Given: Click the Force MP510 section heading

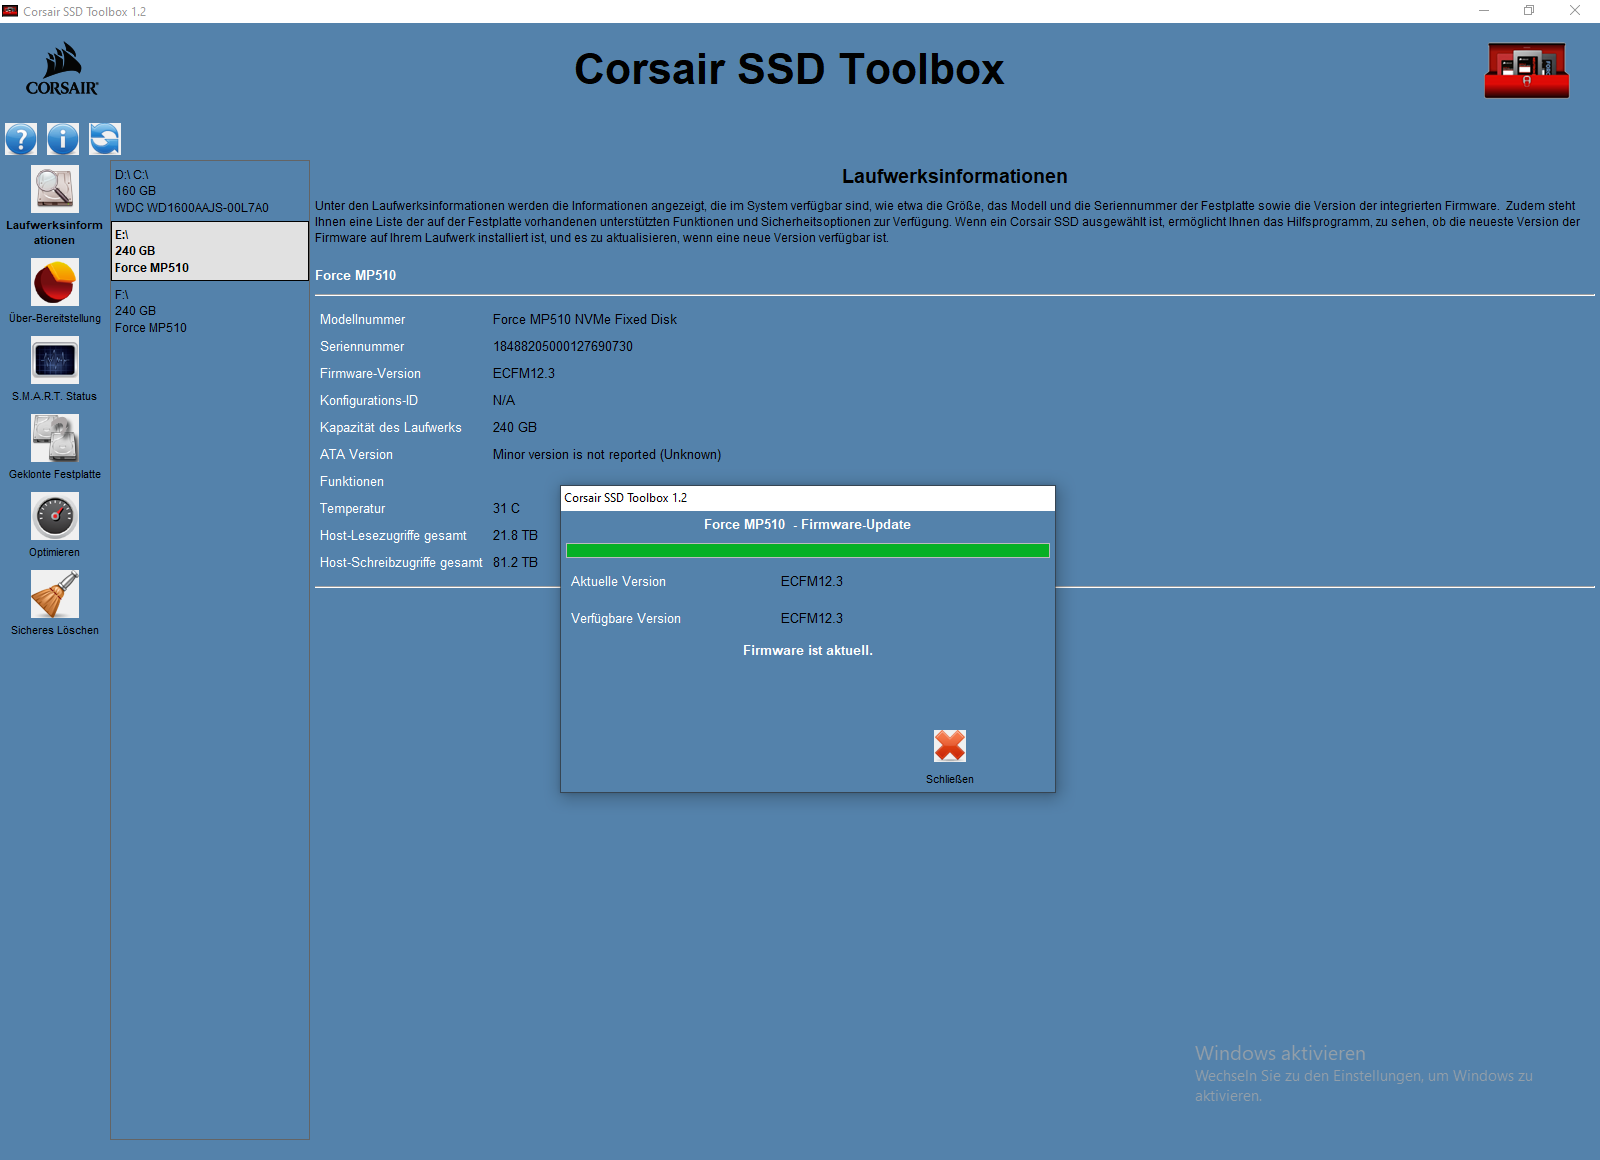Looking at the screenshot, I should (x=356, y=276).
